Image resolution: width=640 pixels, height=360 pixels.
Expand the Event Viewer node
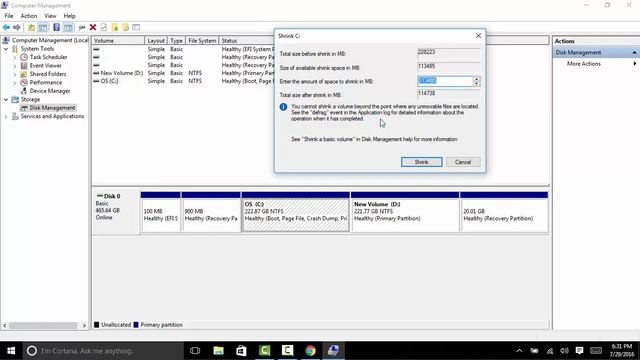tap(15, 66)
